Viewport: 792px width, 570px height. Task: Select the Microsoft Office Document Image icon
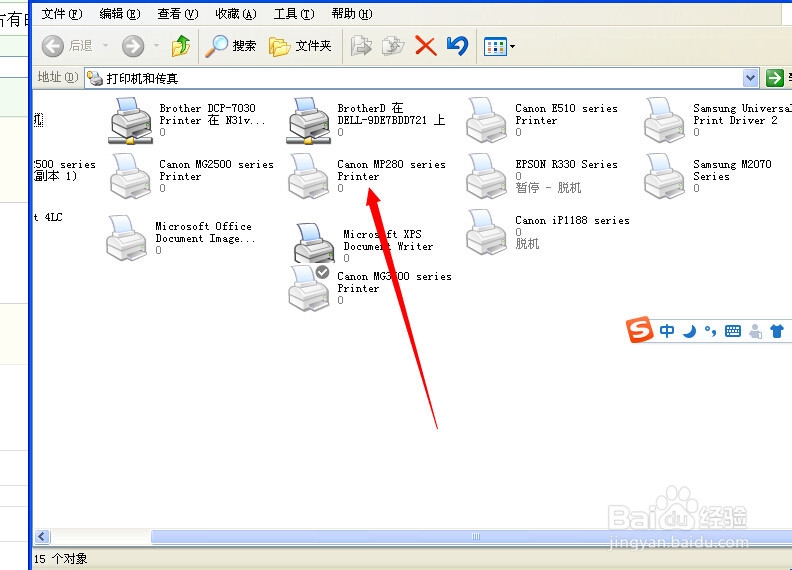click(127, 238)
